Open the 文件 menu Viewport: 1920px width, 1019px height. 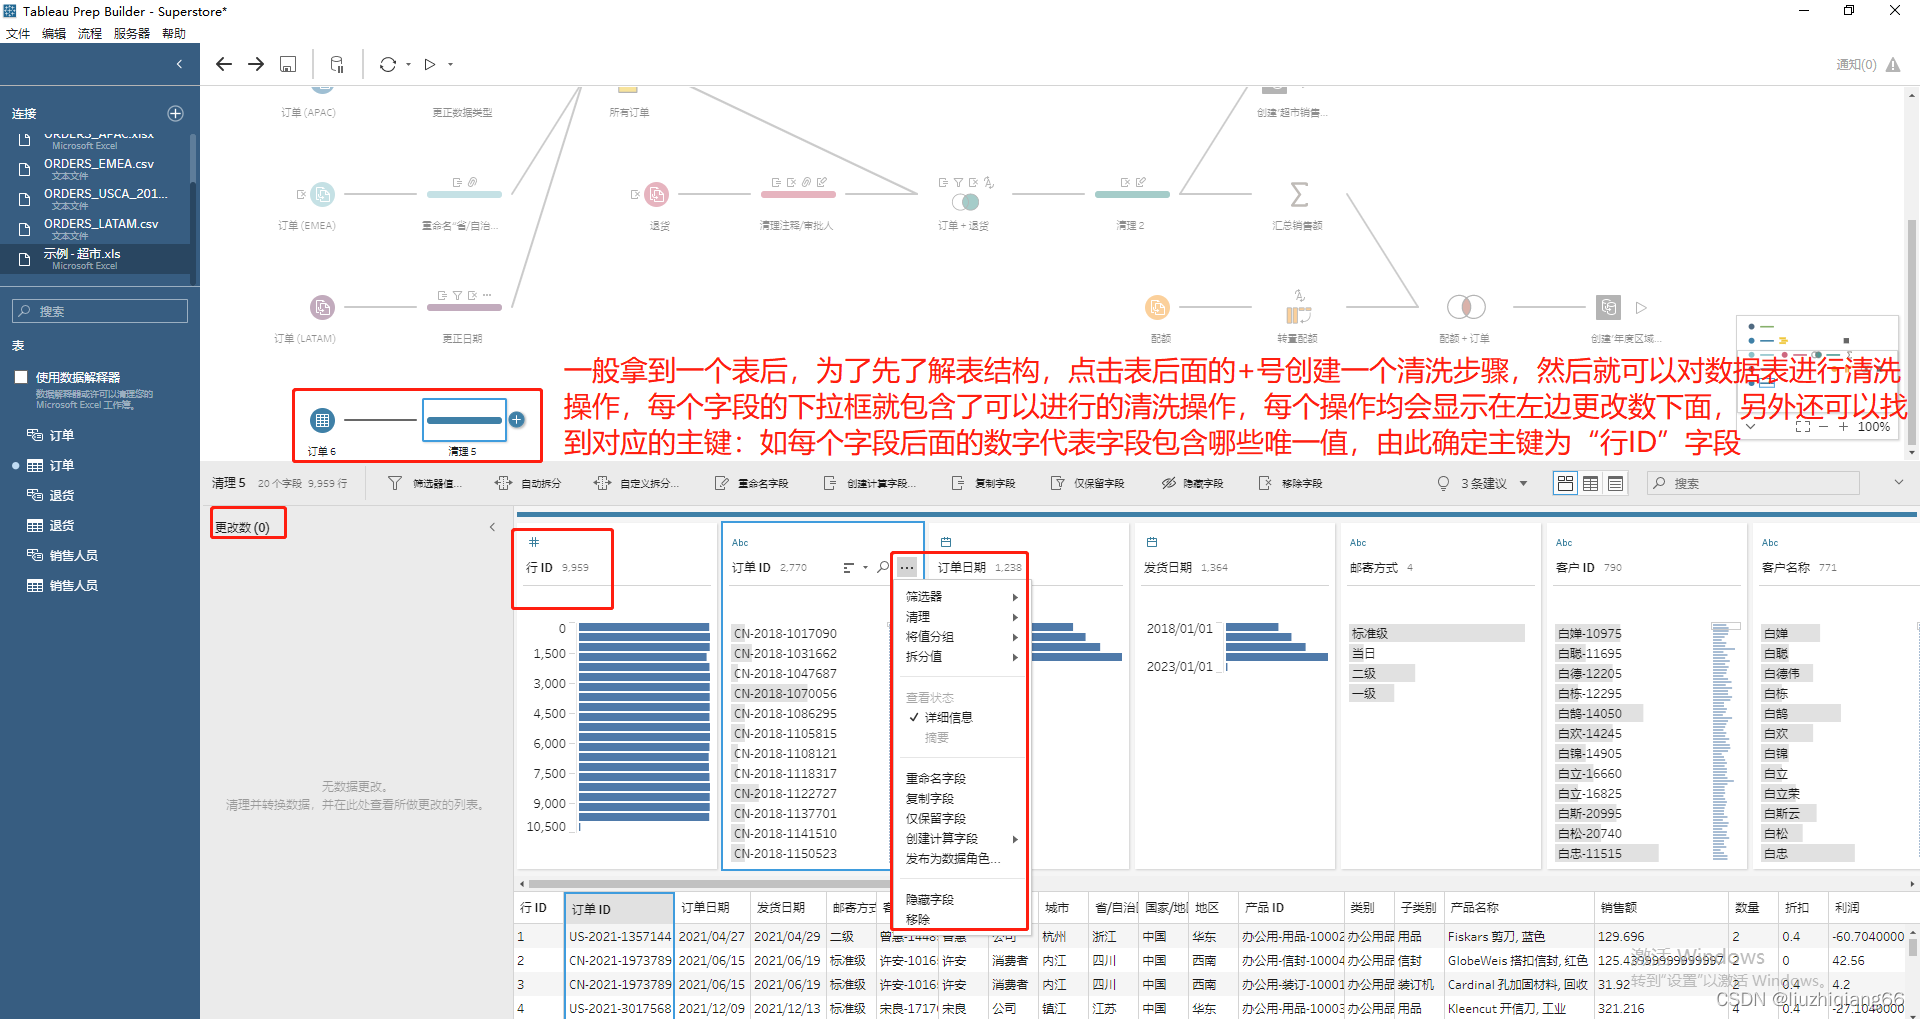pyautogui.click(x=18, y=33)
